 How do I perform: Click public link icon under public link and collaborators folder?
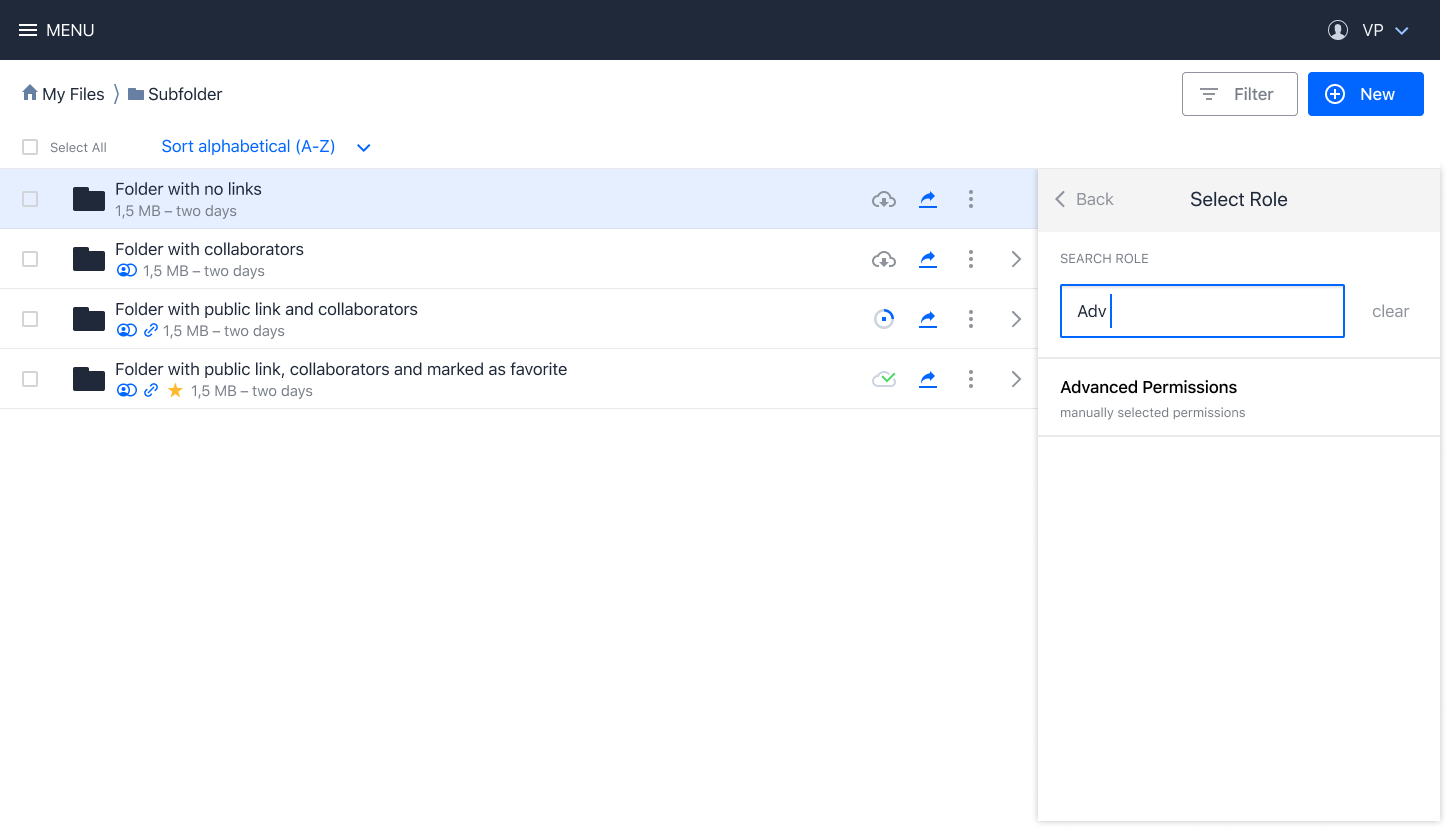(x=151, y=331)
